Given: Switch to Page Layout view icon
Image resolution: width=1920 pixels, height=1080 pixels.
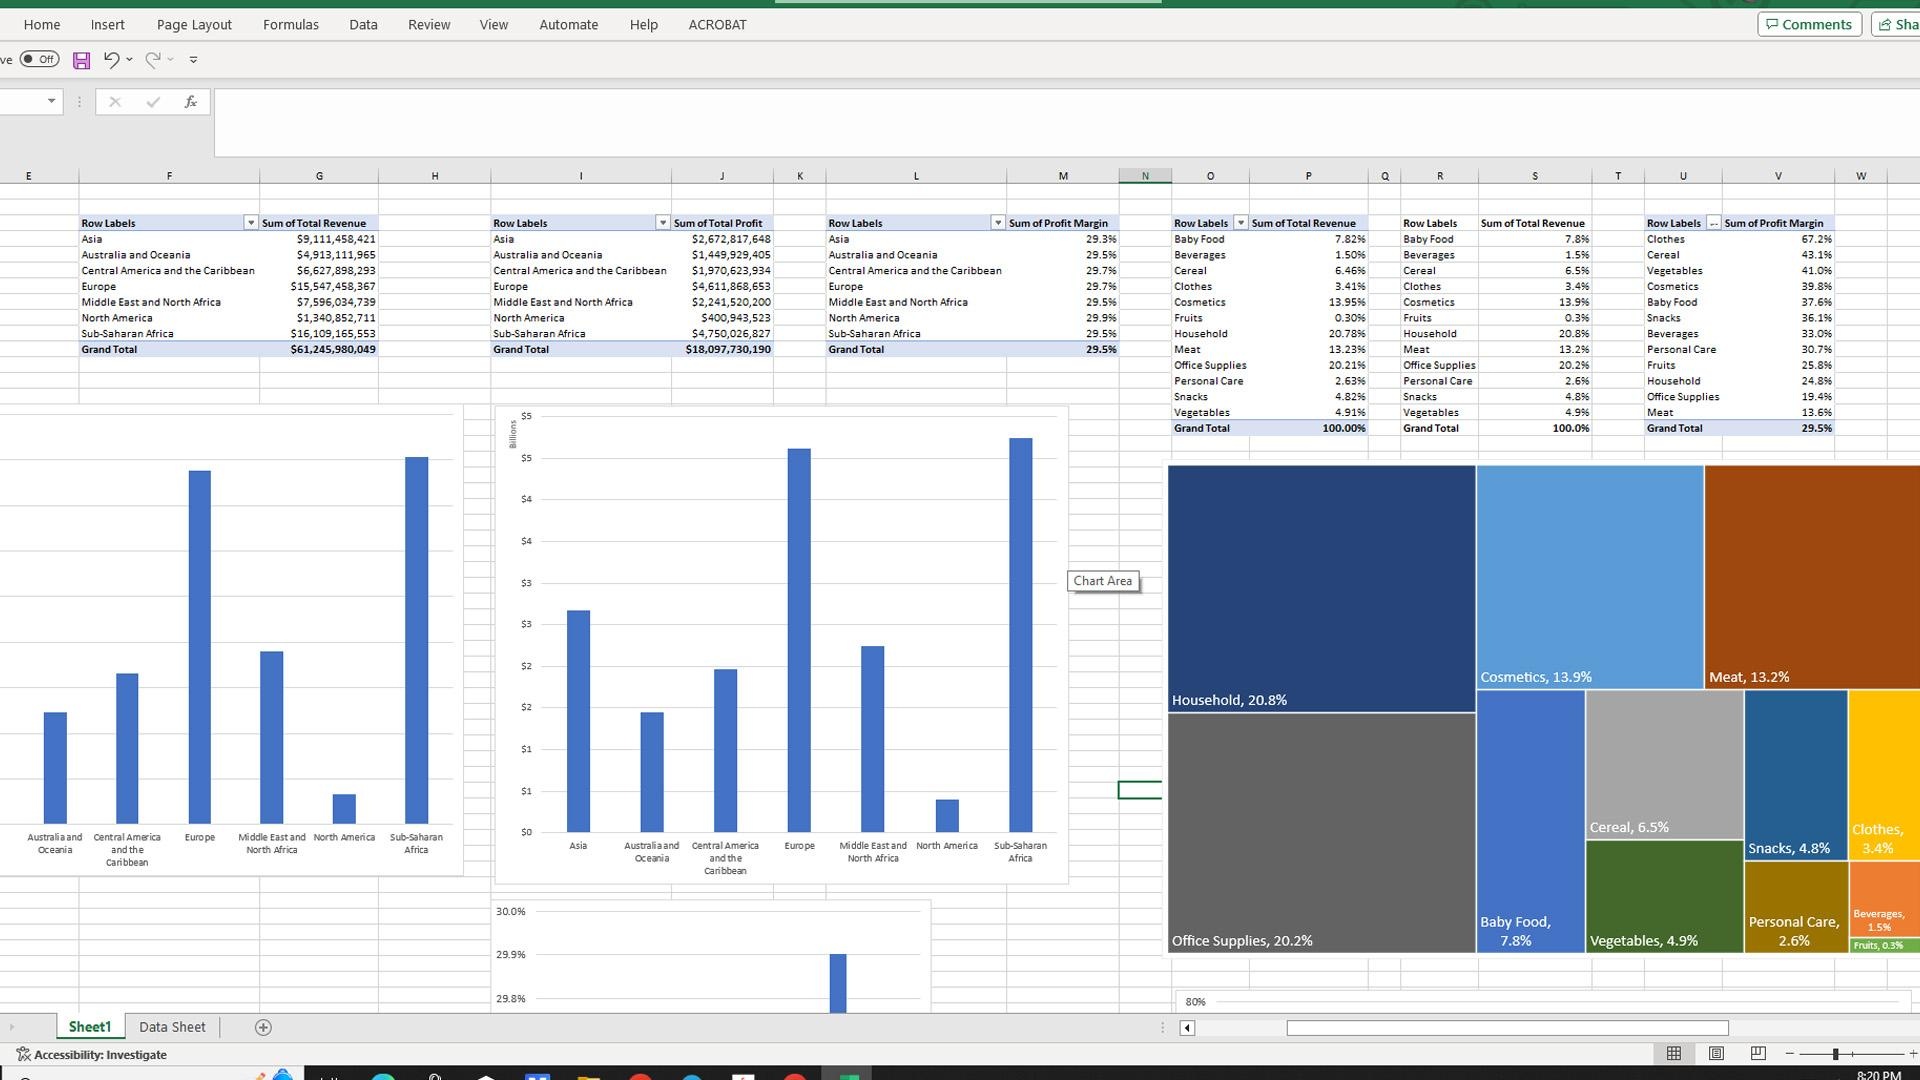Looking at the screenshot, I should [x=1716, y=1053].
